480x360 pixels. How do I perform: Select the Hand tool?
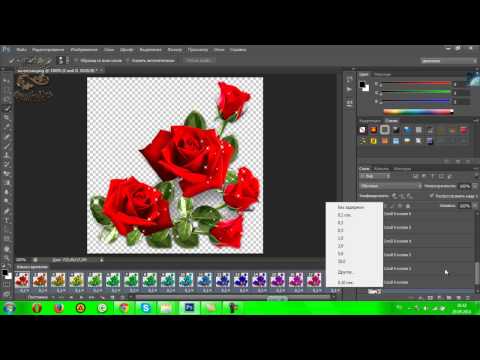click(x=7, y=248)
